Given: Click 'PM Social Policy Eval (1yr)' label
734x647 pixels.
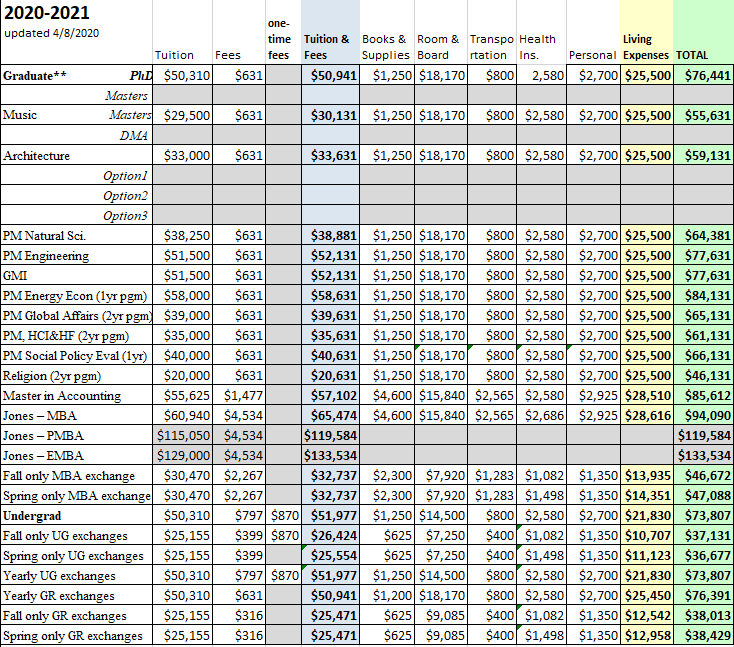Looking at the screenshot, I should tap(75, 356).
